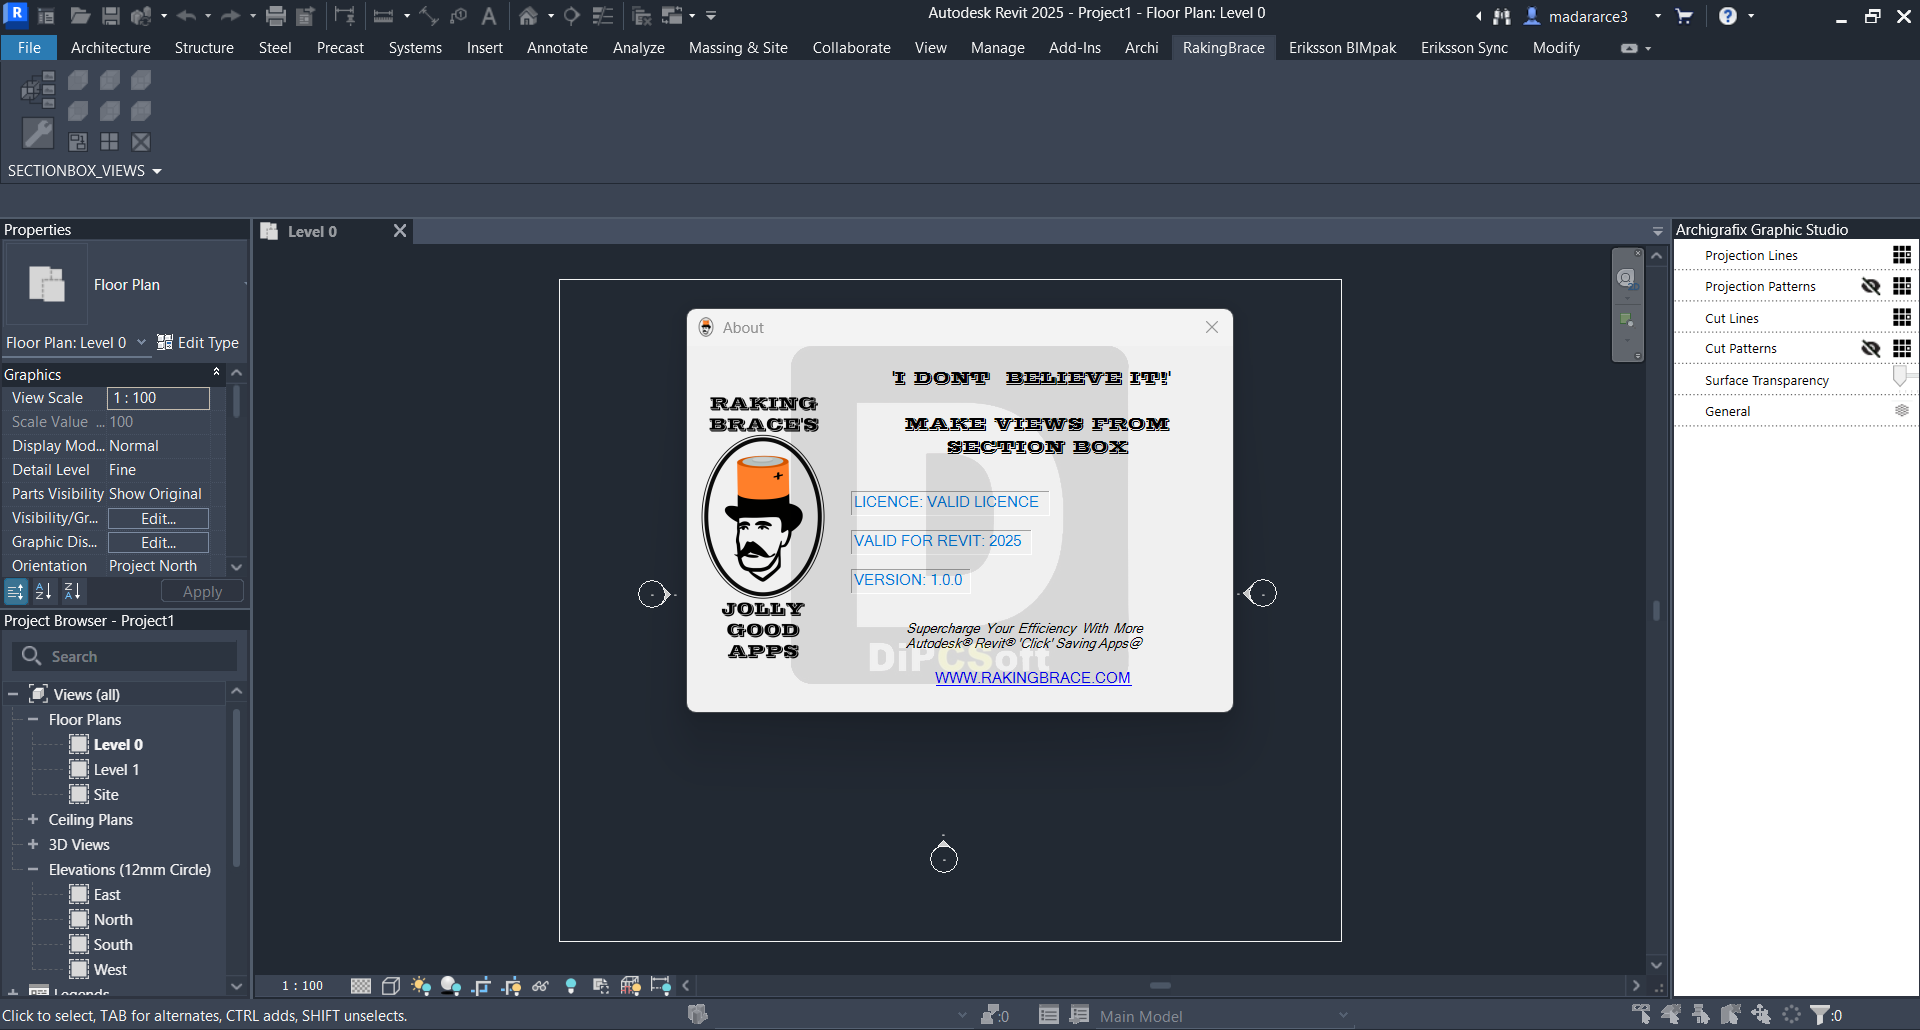
Task: Collapse the Floor Plans tree node
Action: coord(33,719)
